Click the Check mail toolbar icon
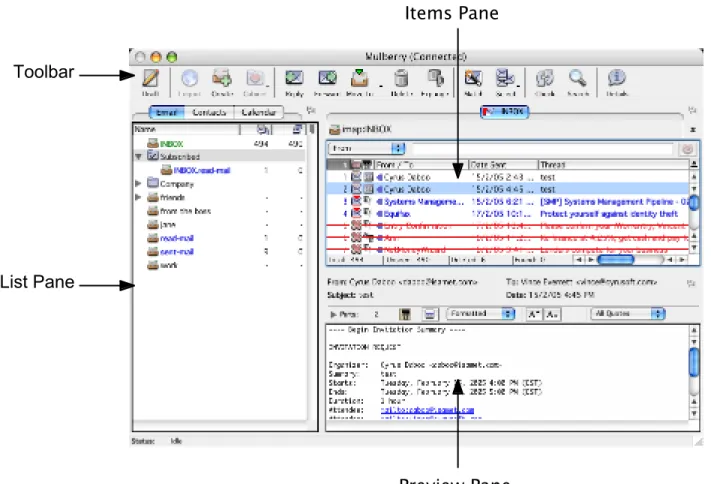Viewport: 711px width, 484px height. (545, 78)
